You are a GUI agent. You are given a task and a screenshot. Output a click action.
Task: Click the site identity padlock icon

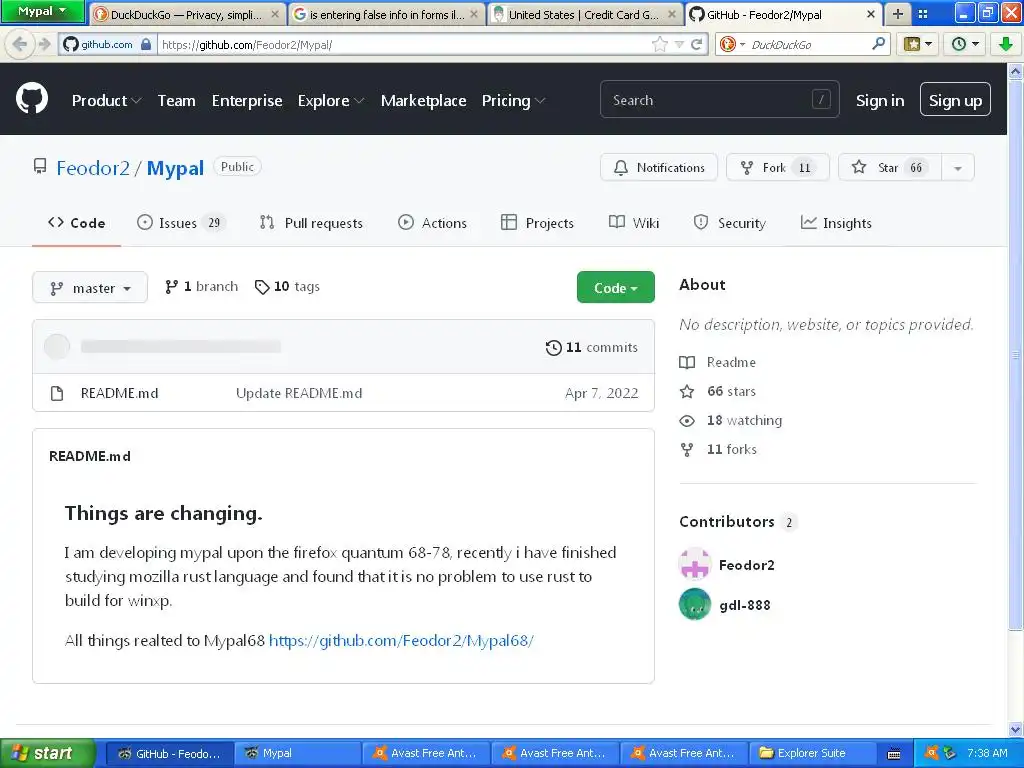(x=146, y=44)
